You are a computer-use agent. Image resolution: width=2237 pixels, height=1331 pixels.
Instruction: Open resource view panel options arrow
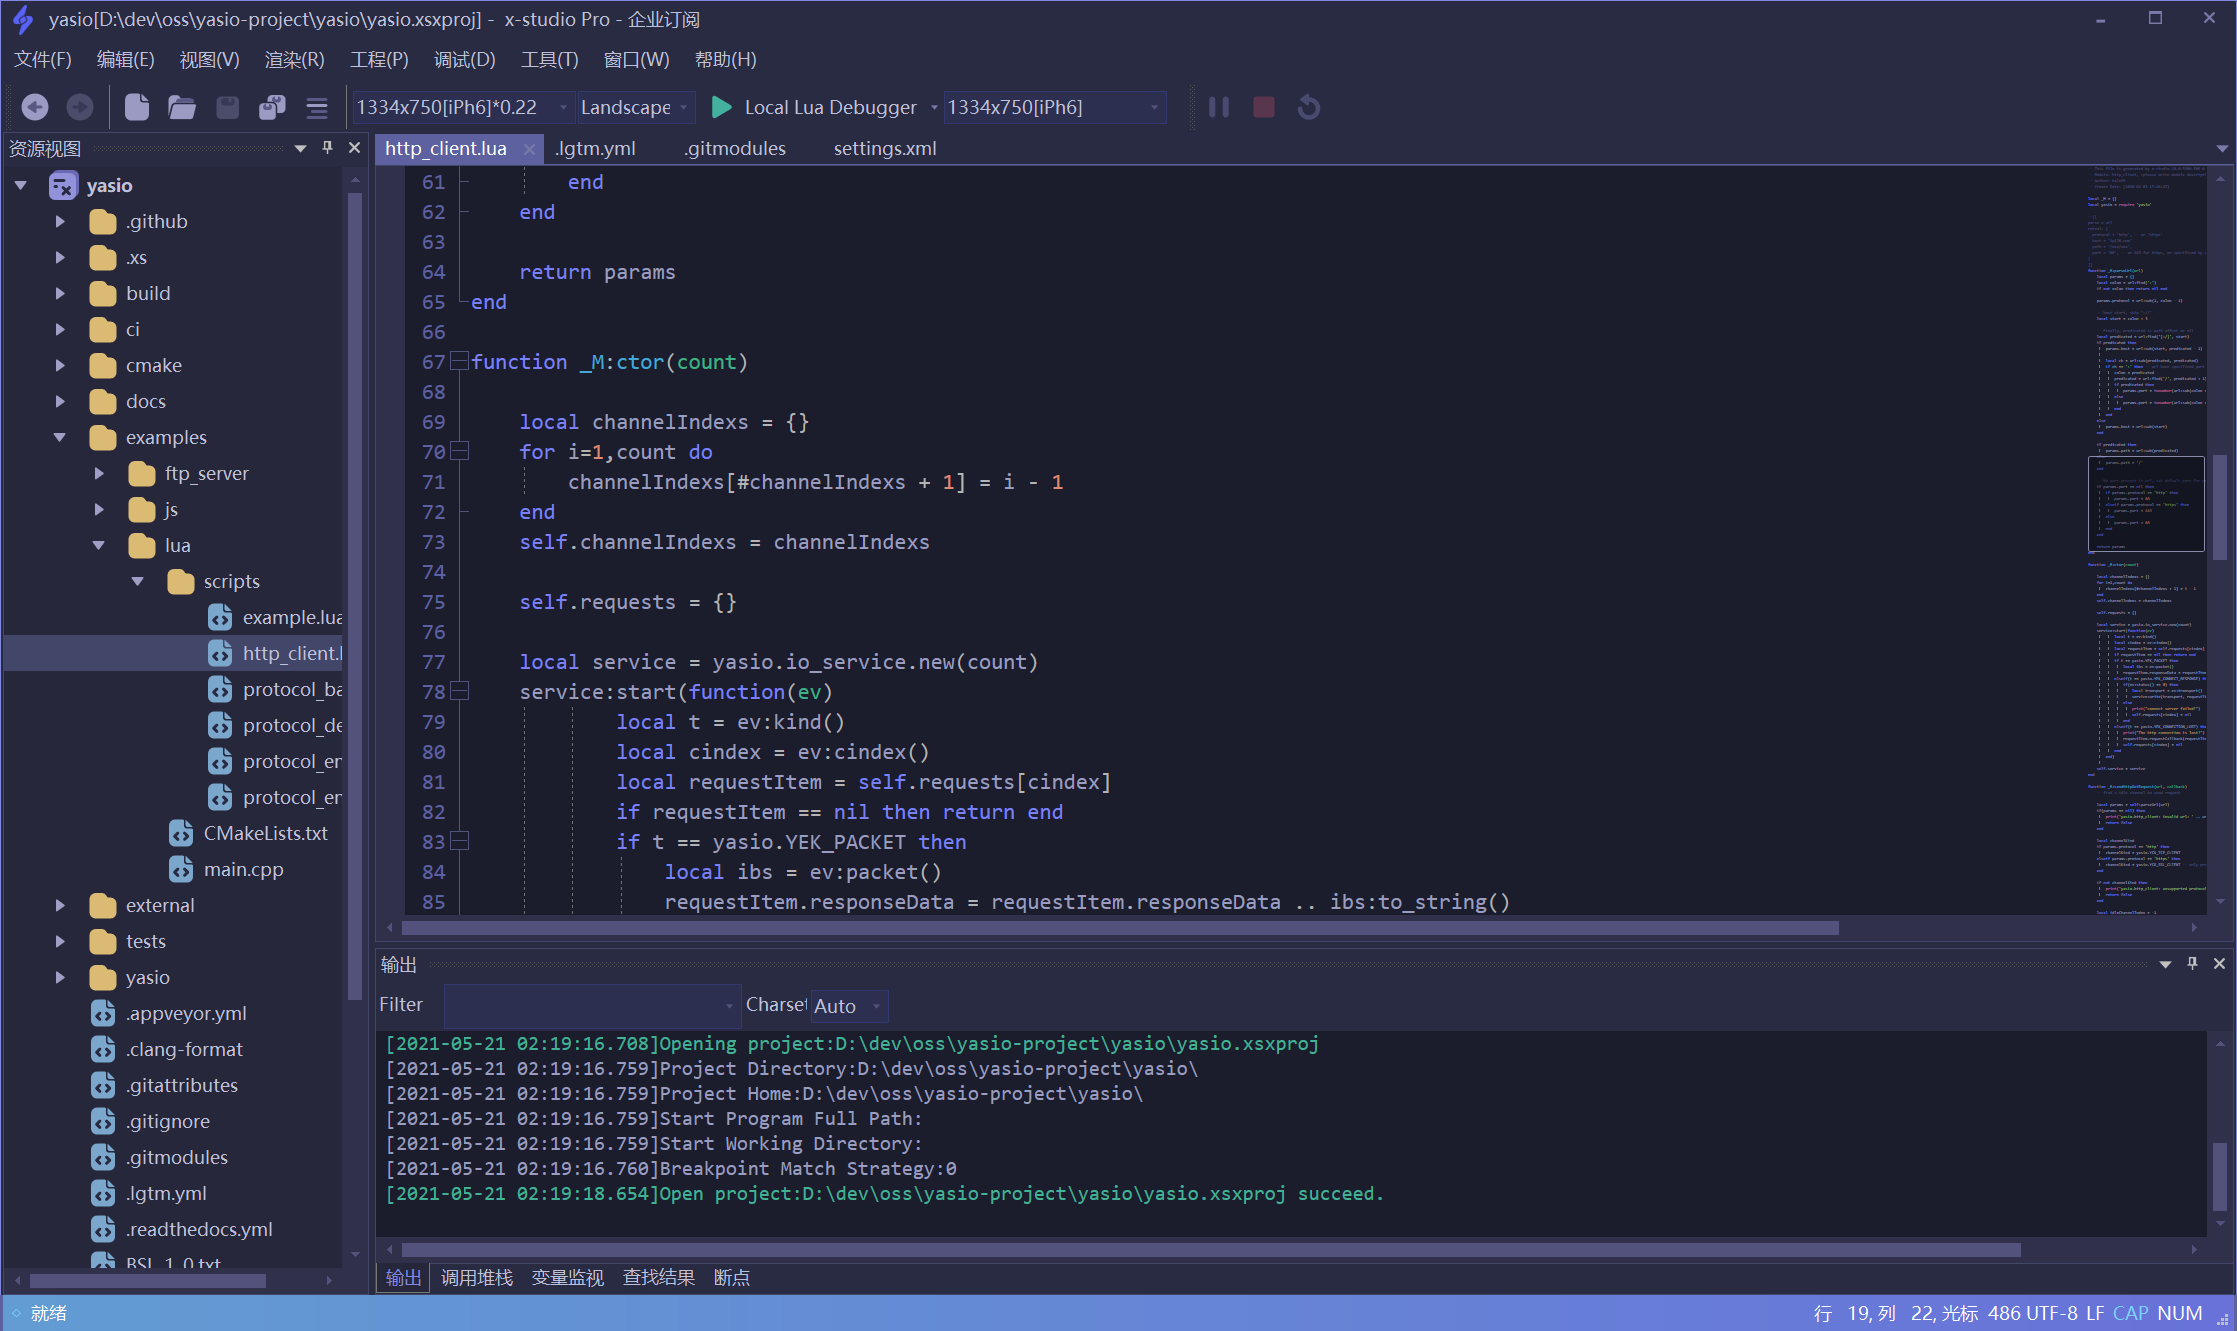[x=300, y=149]
